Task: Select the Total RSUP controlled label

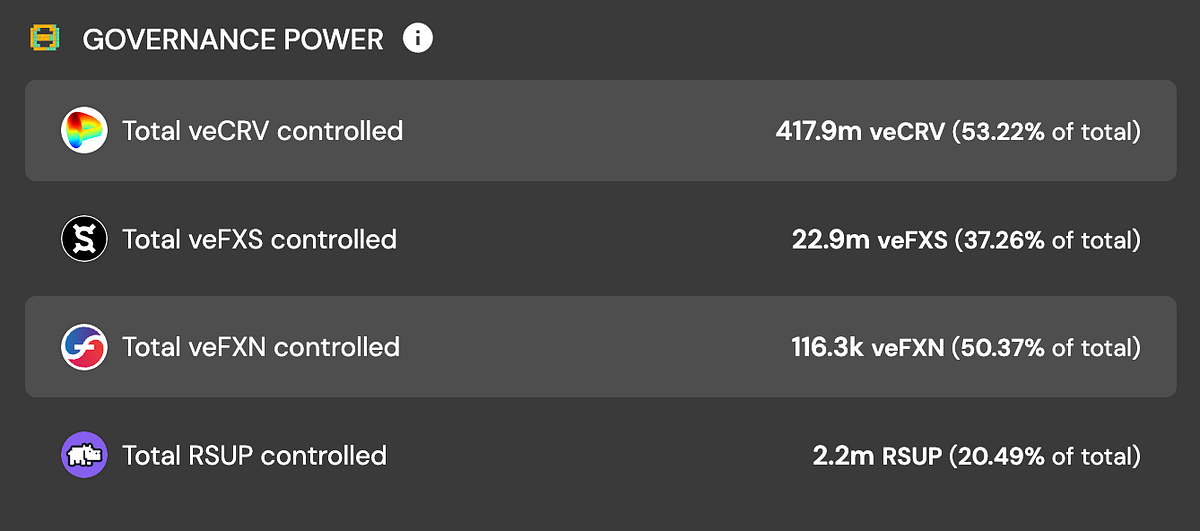Action: click(x=254, y=455)
